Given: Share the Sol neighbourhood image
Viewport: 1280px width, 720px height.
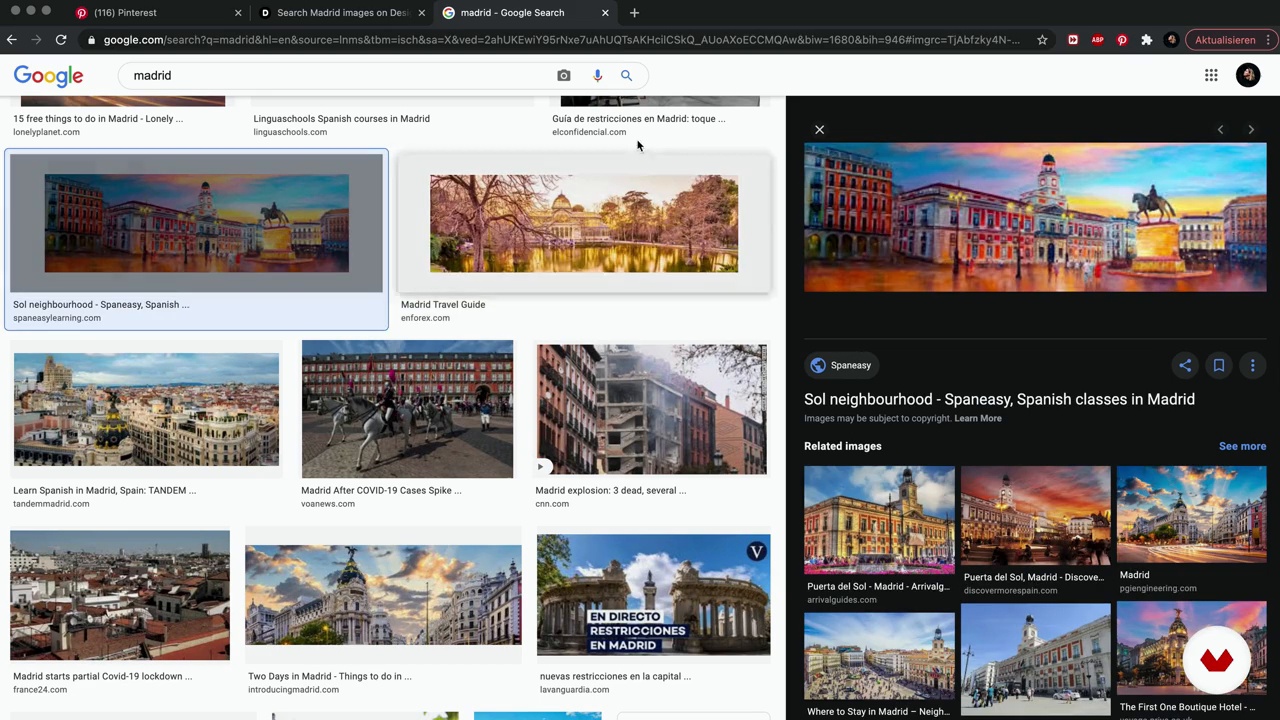Looking at the screenshot, I should click(1185, 365).
